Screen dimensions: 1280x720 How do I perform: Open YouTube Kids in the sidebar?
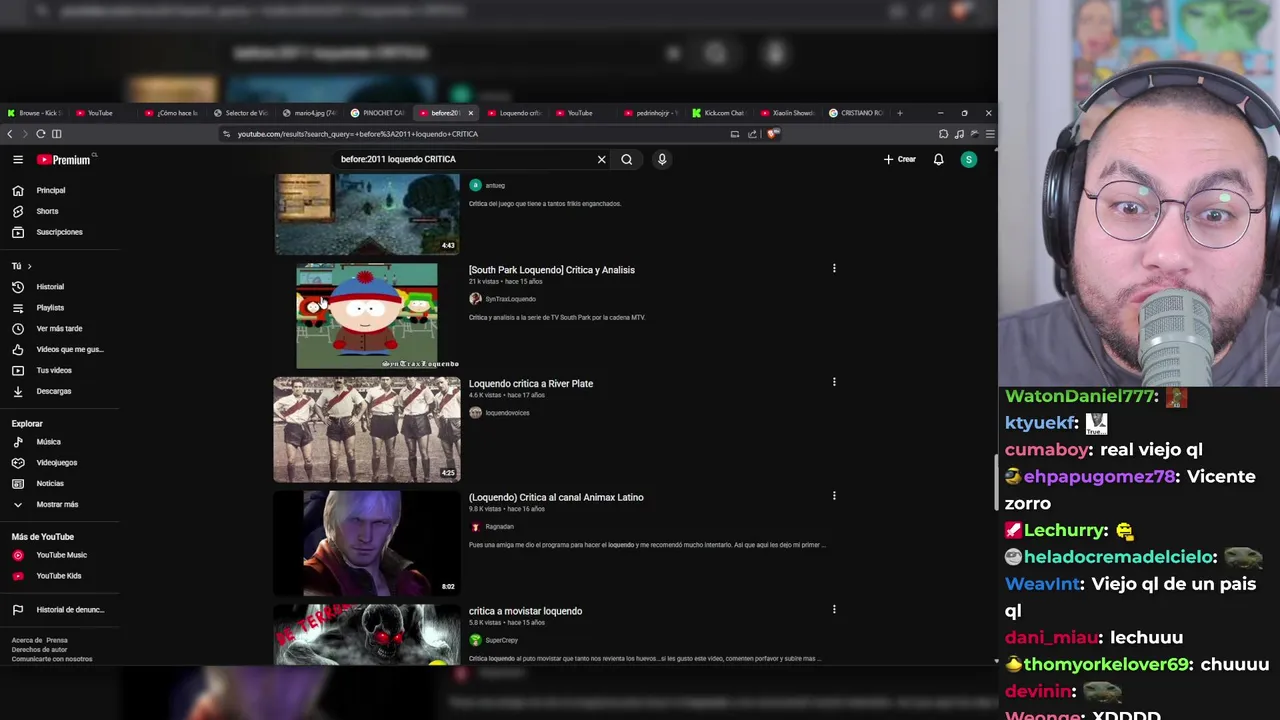[60, 576]
